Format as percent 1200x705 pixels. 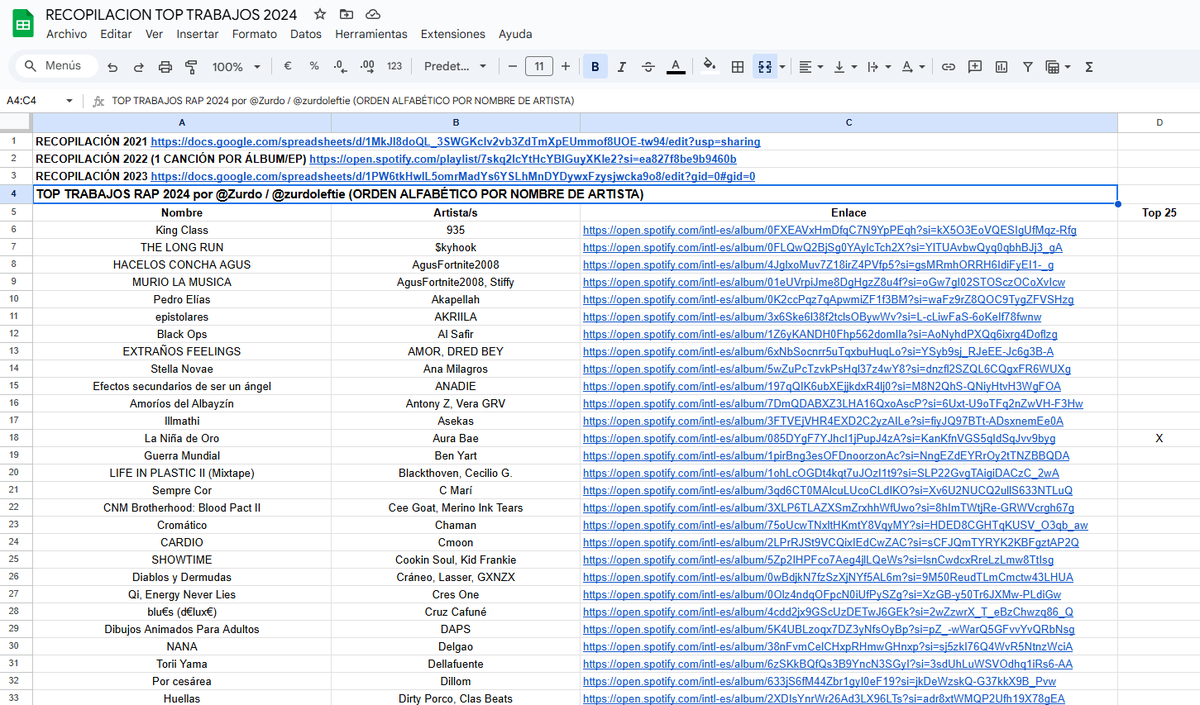point(314,67)
